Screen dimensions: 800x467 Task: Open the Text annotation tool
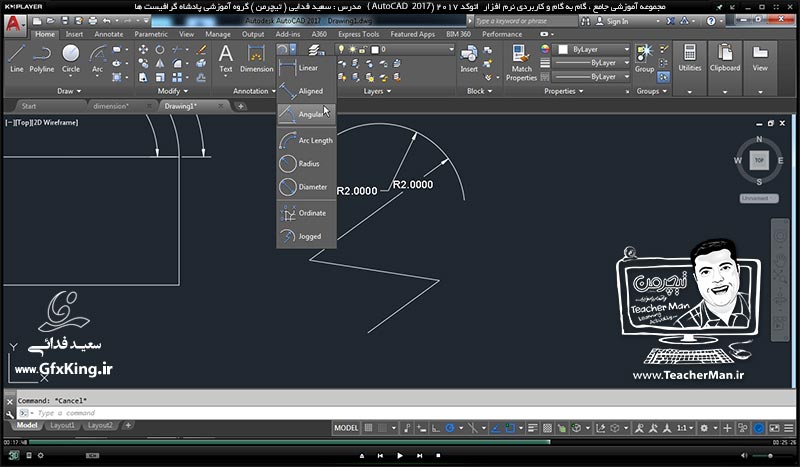pos(226,59)
